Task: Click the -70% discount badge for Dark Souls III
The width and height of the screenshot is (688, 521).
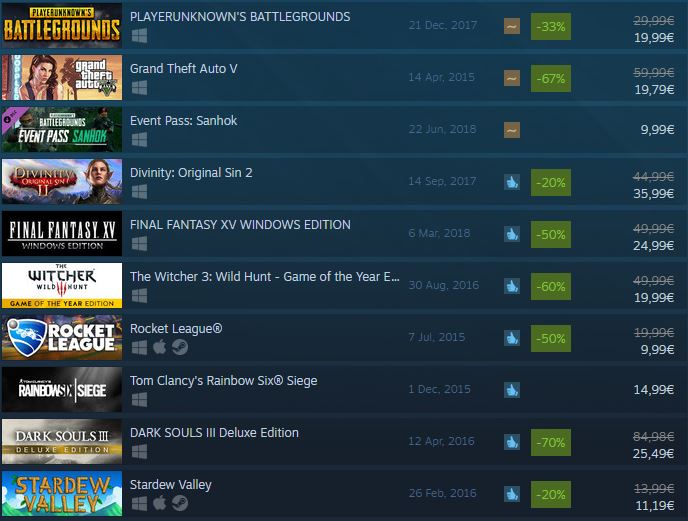Action: click(x=551, y=442)
